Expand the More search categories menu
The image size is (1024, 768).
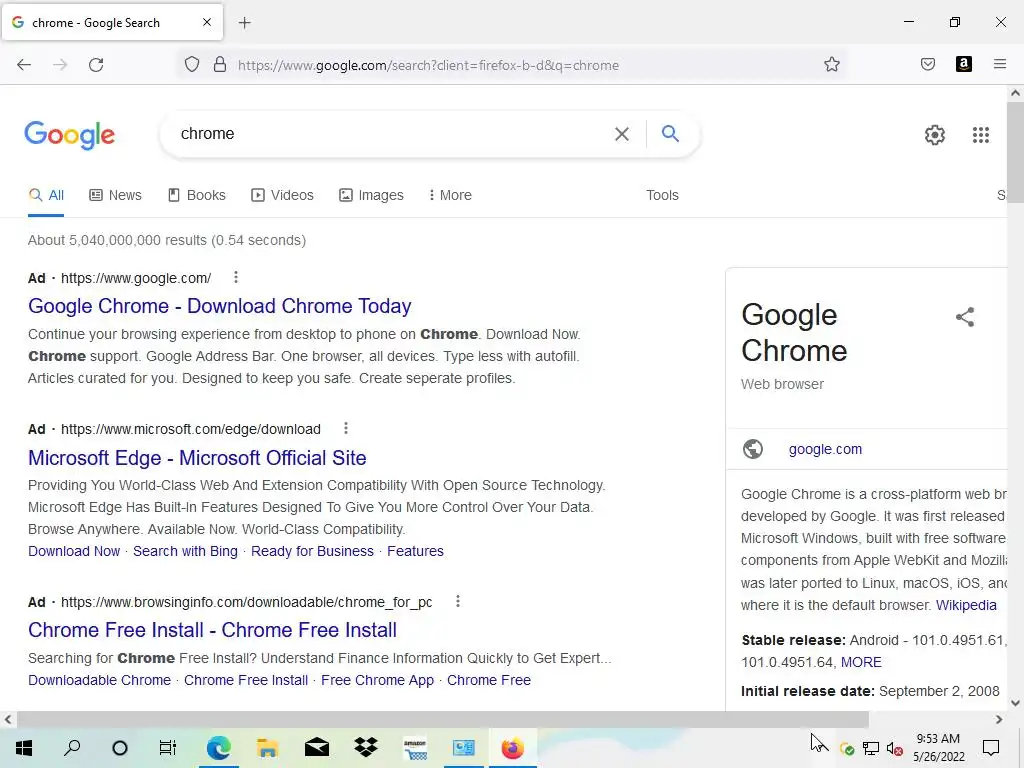click(x=450, y=195)
